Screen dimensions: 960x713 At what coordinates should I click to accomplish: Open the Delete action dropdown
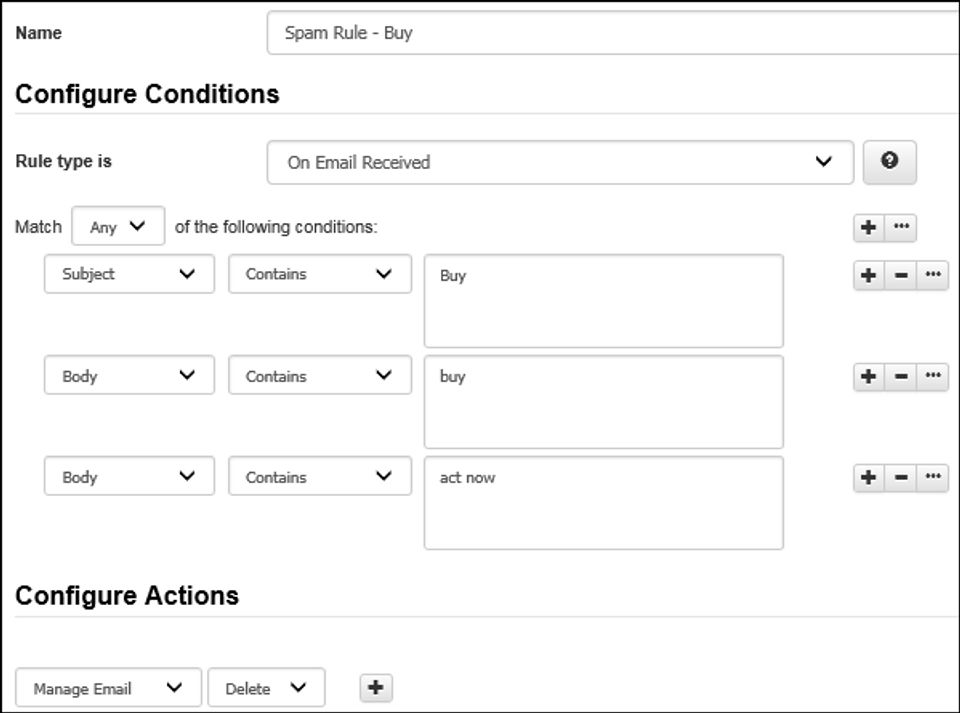pyautogui.click(x=266, y=688)
